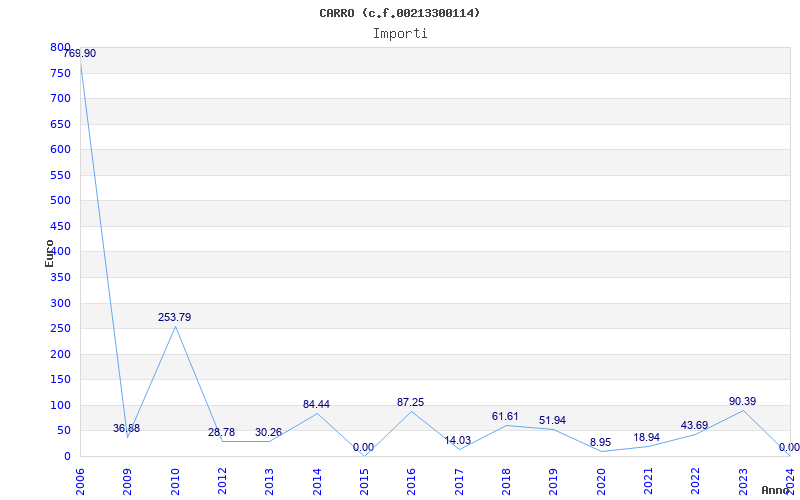Screen dimensions: 800x500
Task: Click the chart title CARRO (c.f.00213300114)
Action: 400,13
